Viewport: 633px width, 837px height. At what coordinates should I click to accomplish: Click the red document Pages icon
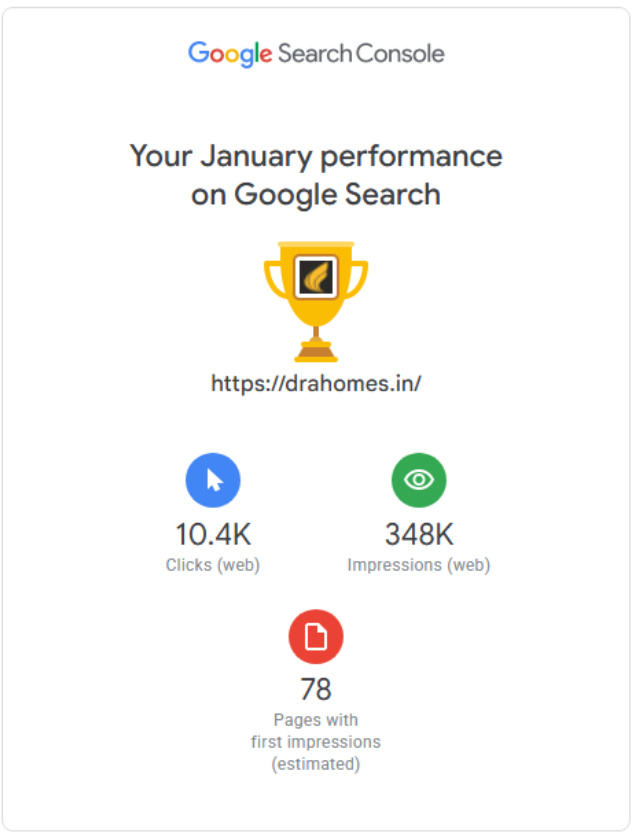coord(316,636)
